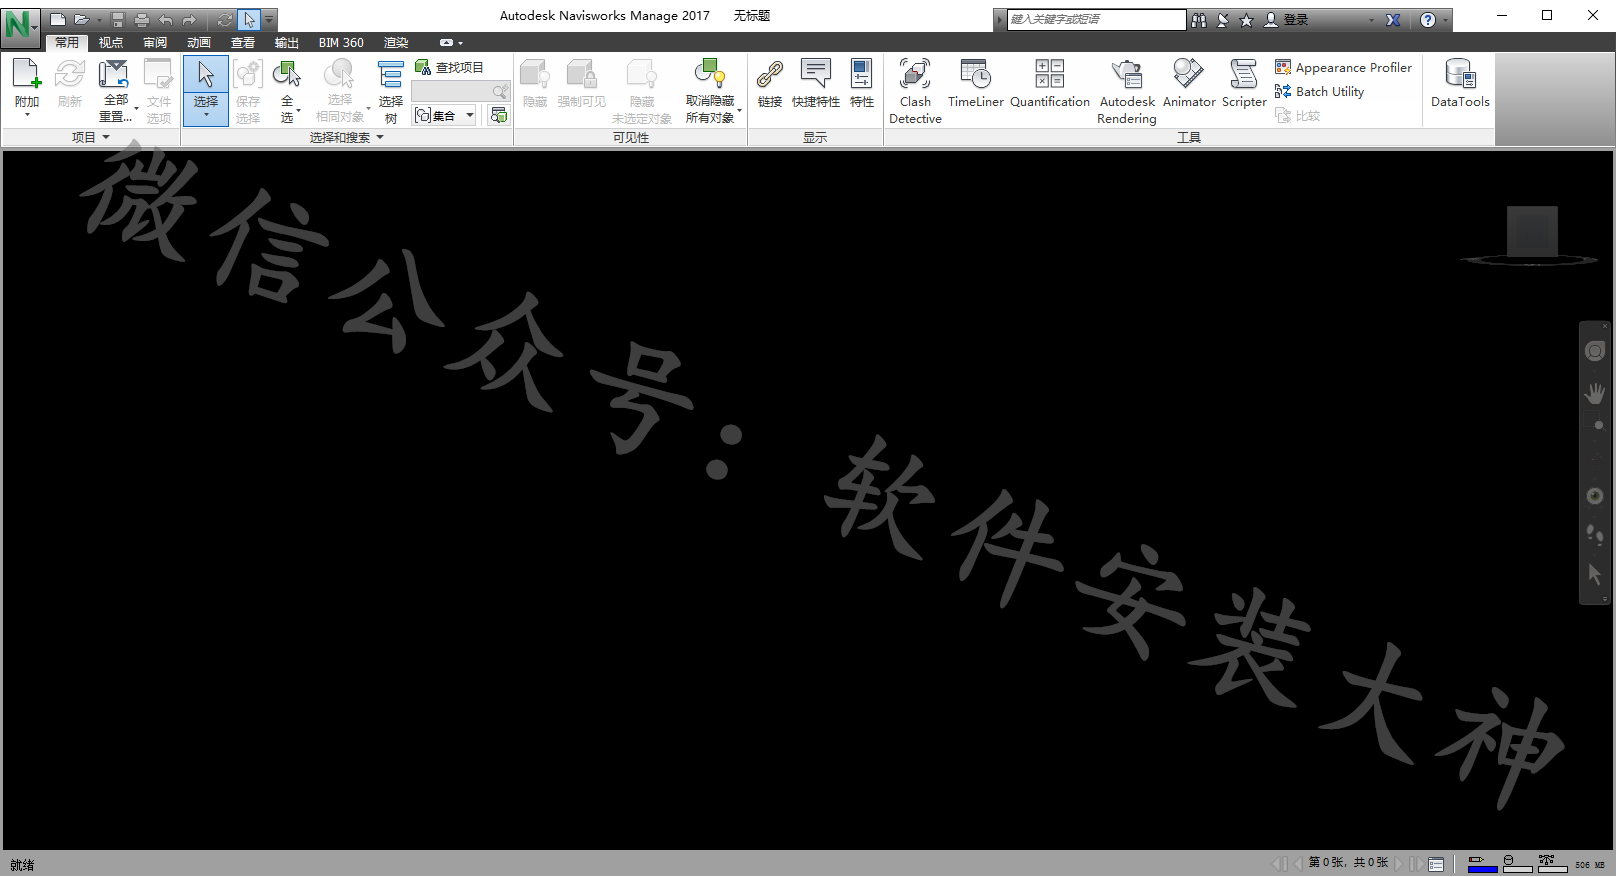Open the 附加 (Append) file tool
This screenshot has height=877, width=1616.
tap(26, 82)
